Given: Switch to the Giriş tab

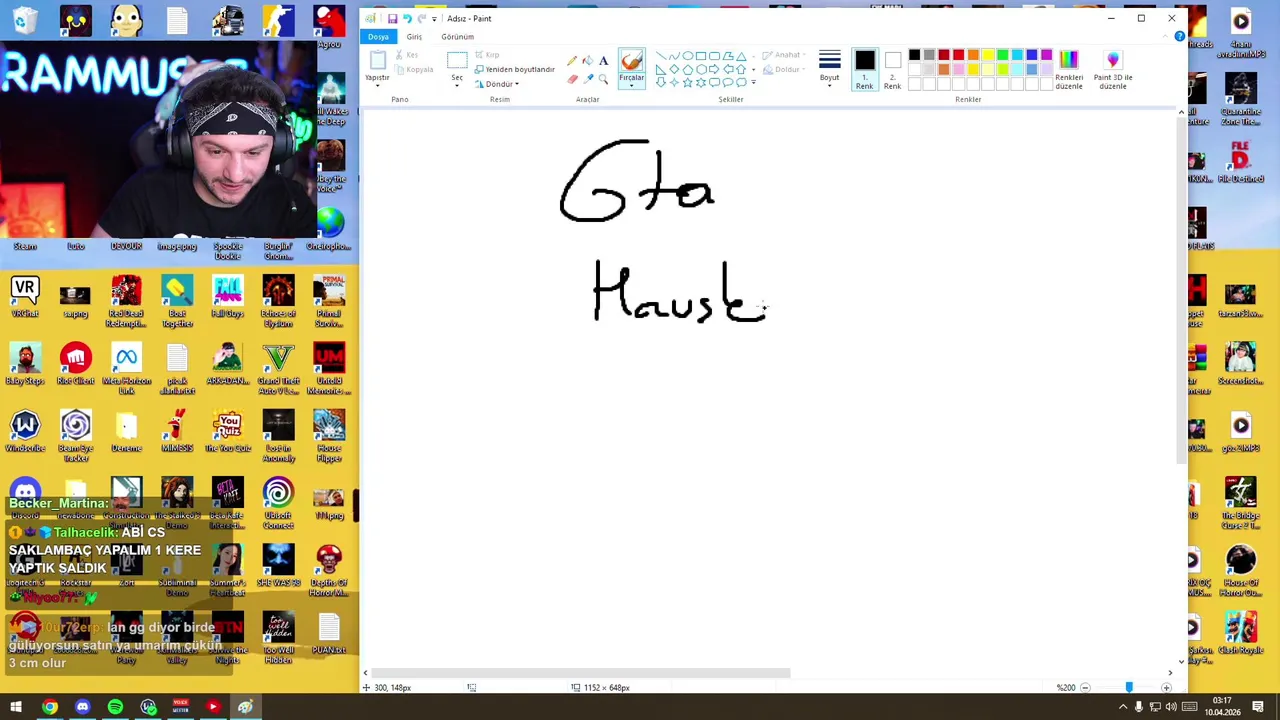Looking at the screenshot, I should pos(414,36).
